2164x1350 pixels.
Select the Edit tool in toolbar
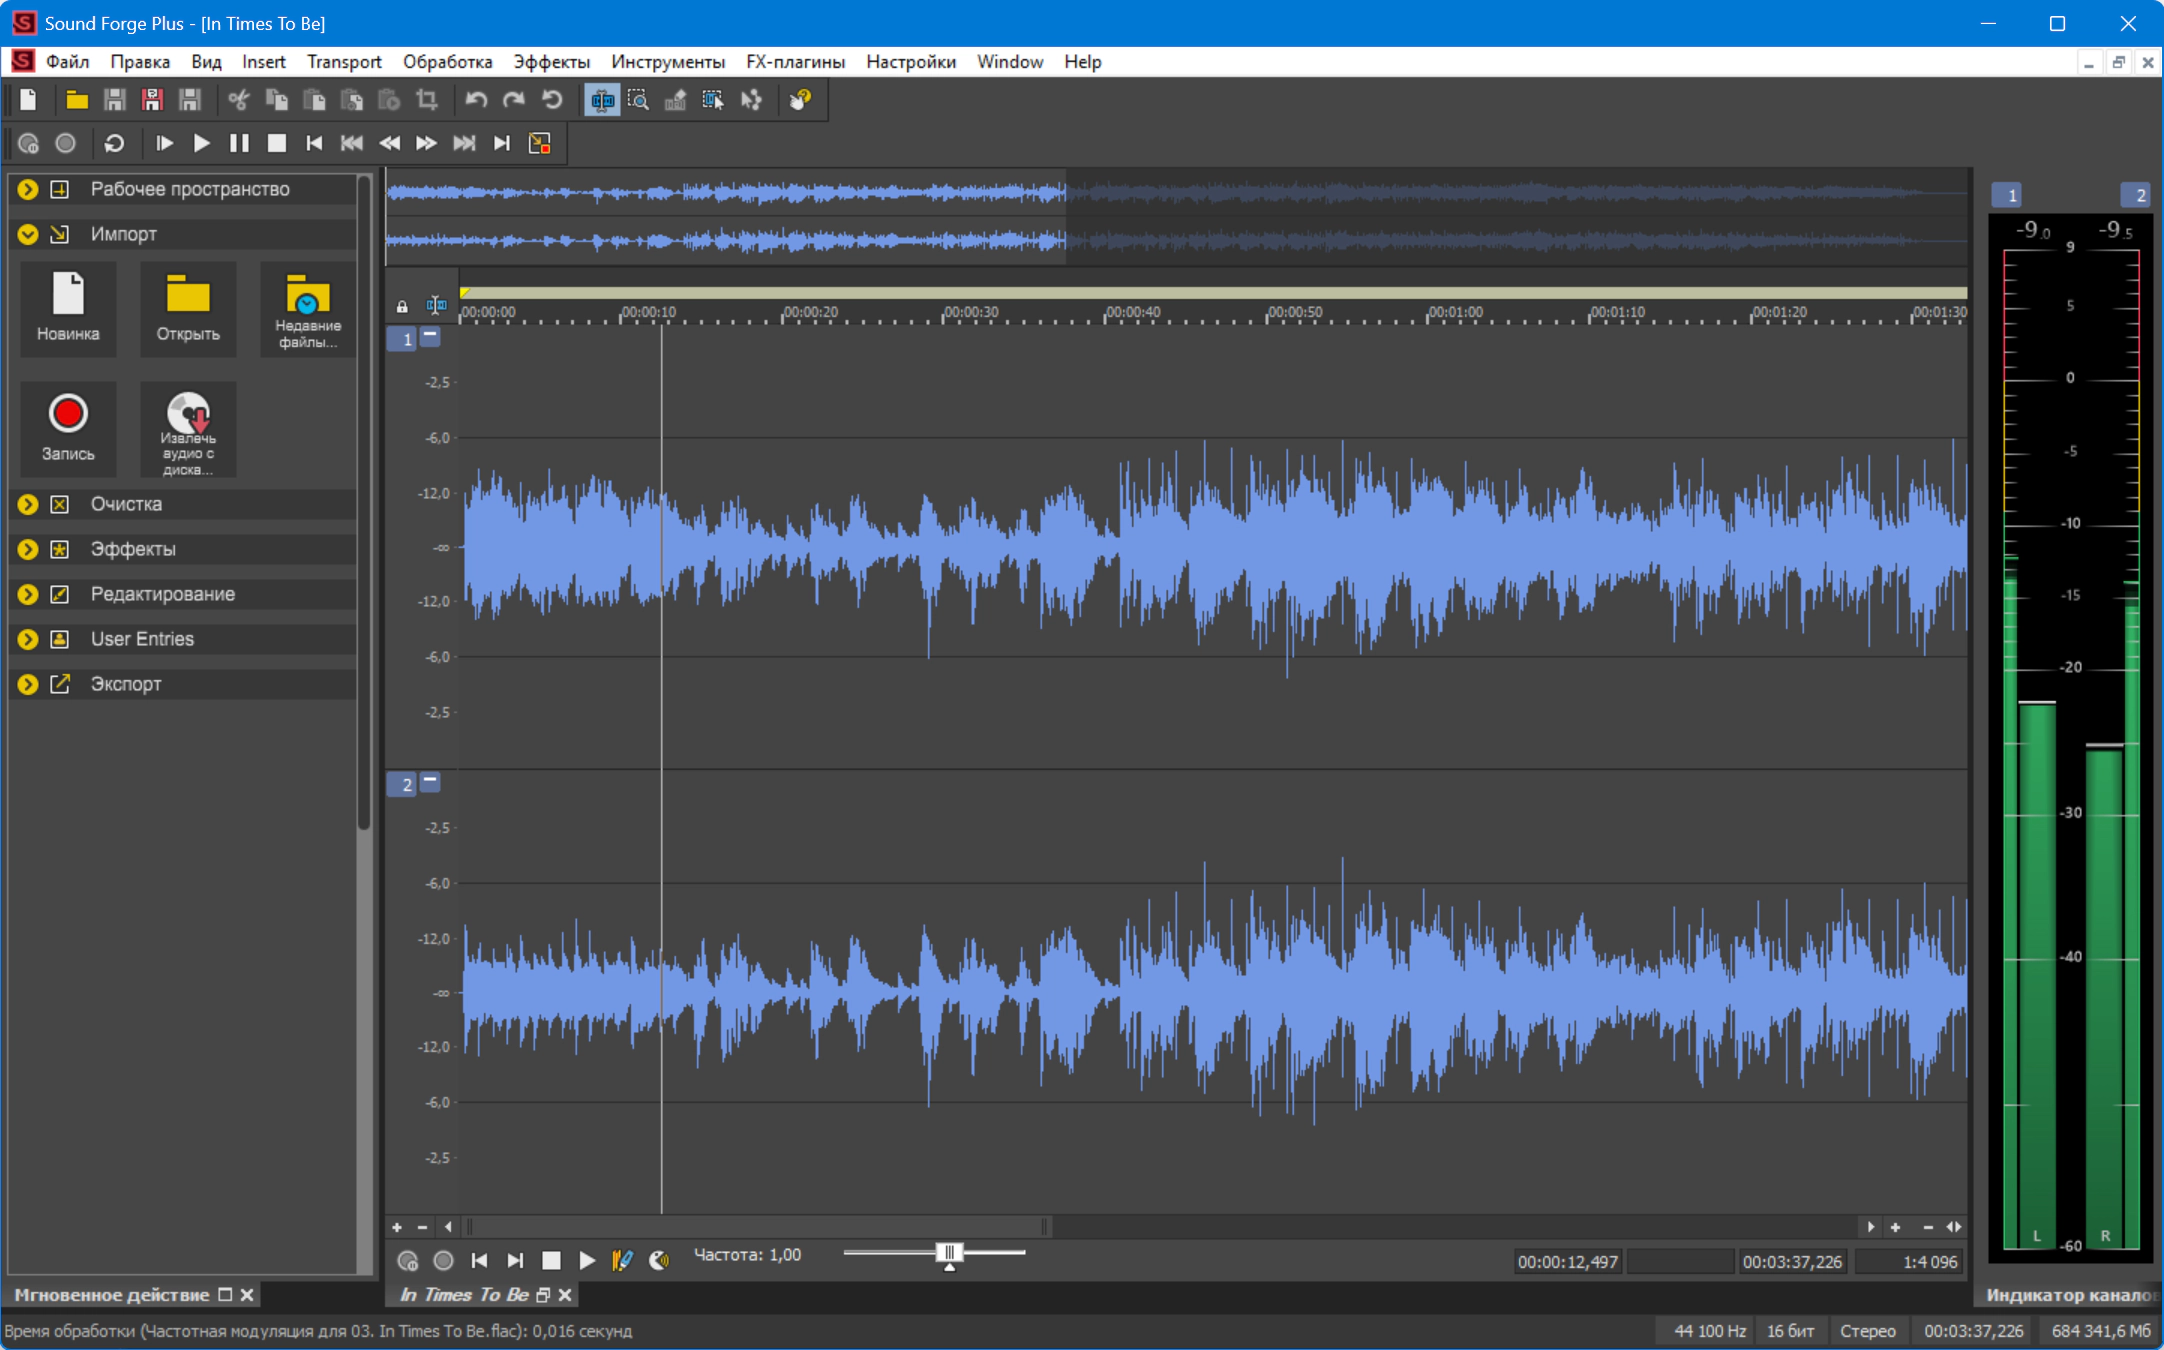pyautogui.click(x=602, y=100)
